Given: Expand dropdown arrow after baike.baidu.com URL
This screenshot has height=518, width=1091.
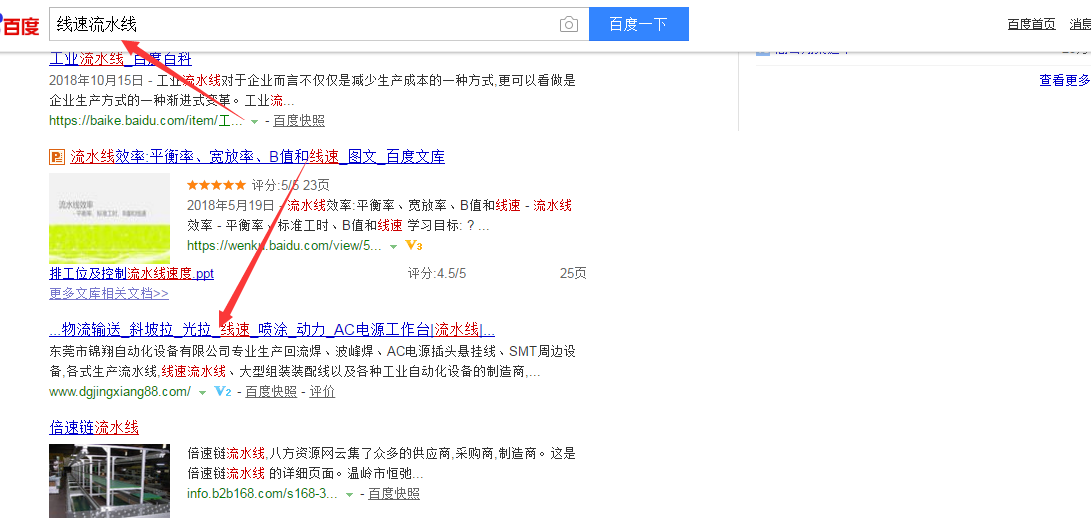Looking at the screenshot, I should click(x=254, y=121).
